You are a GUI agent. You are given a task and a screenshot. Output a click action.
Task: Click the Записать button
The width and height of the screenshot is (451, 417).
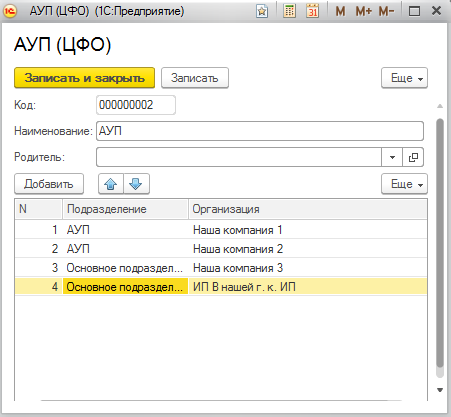[x=195, y=78]
